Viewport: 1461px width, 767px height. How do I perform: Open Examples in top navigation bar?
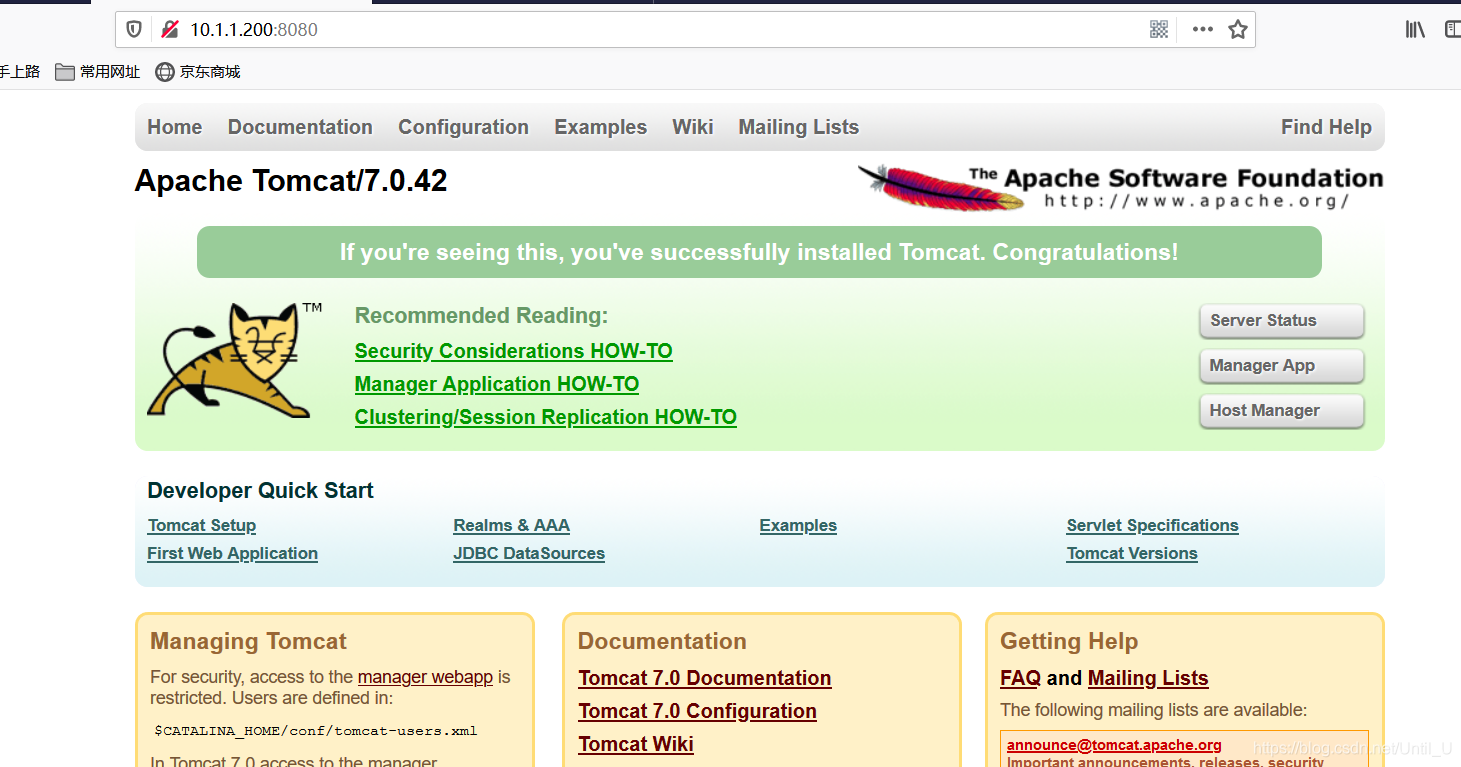click(x=600, y=127)
